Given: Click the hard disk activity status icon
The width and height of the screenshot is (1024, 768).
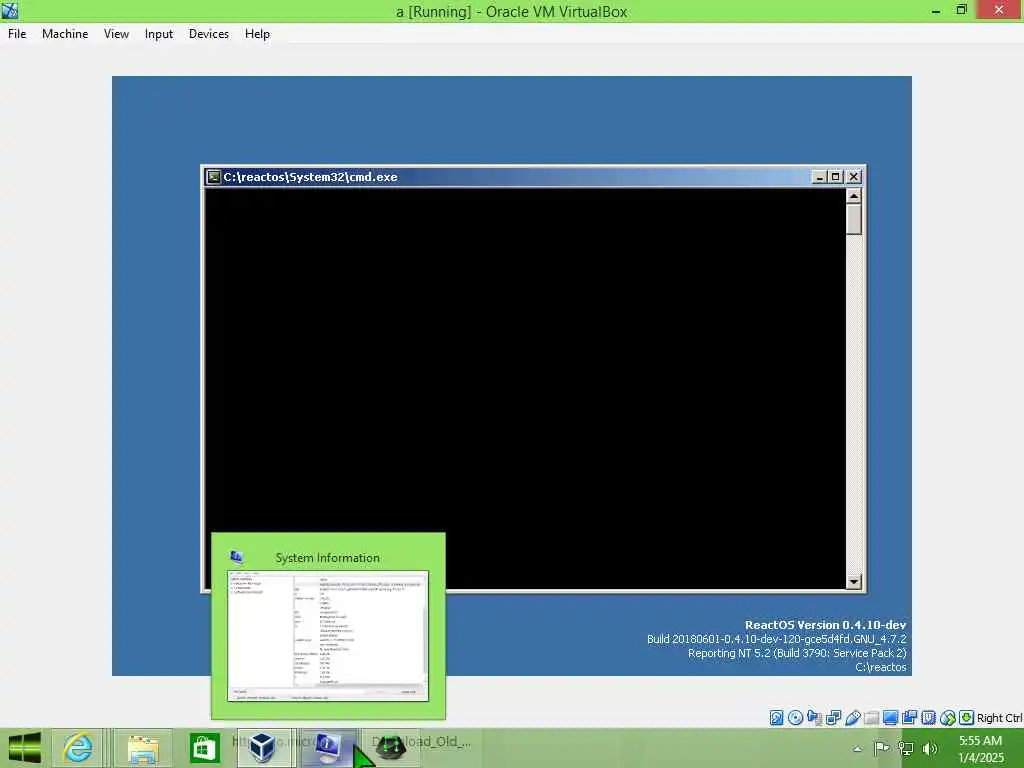Looking at the screenshot, I should [776, 718].
